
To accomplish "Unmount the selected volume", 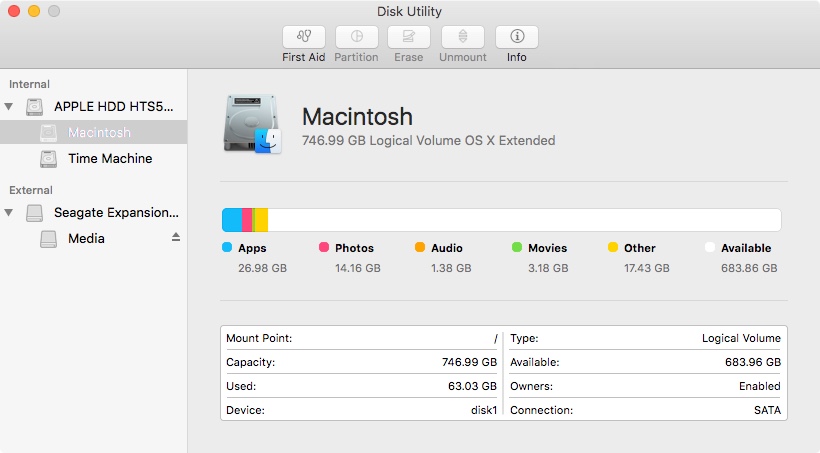I will (x=463, y=37).
